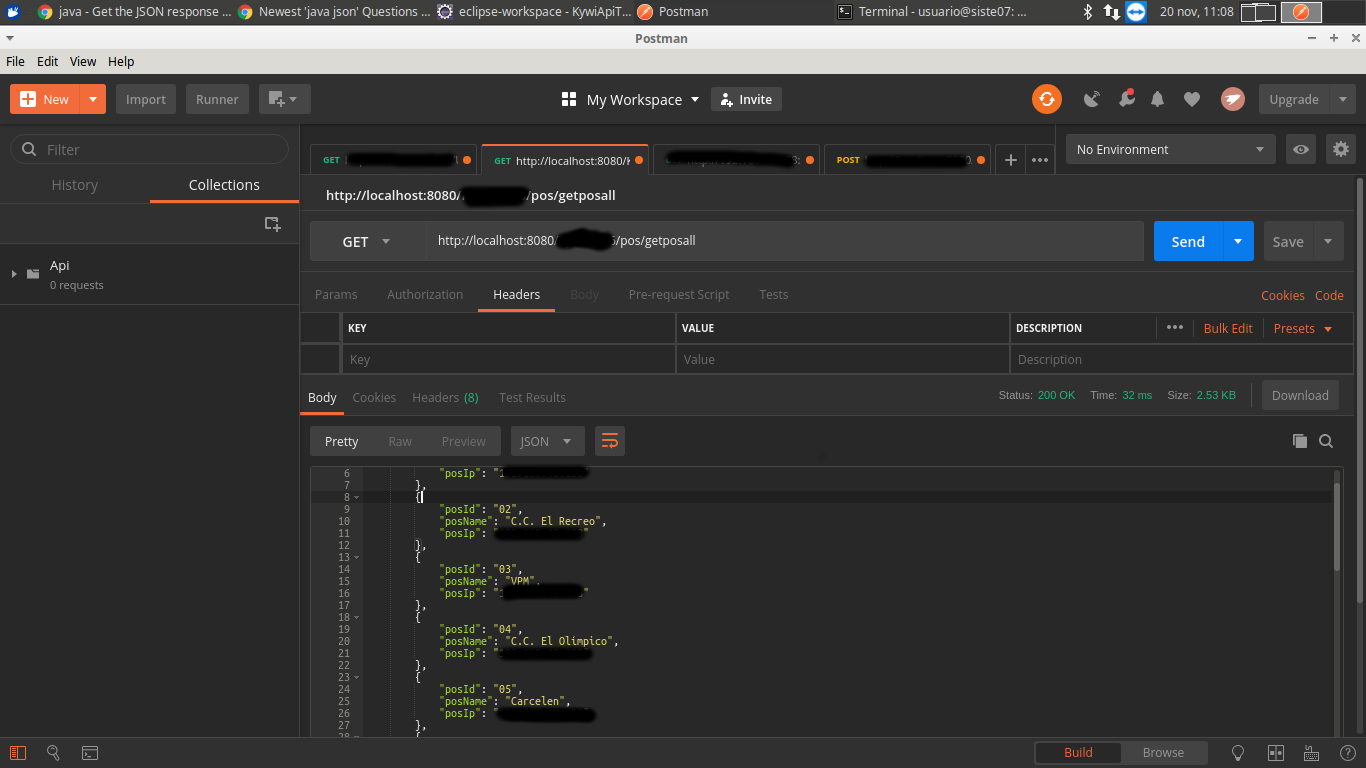Open the Test Results tab
This screenshot has height=768, width=1366.
coord(532,397)
